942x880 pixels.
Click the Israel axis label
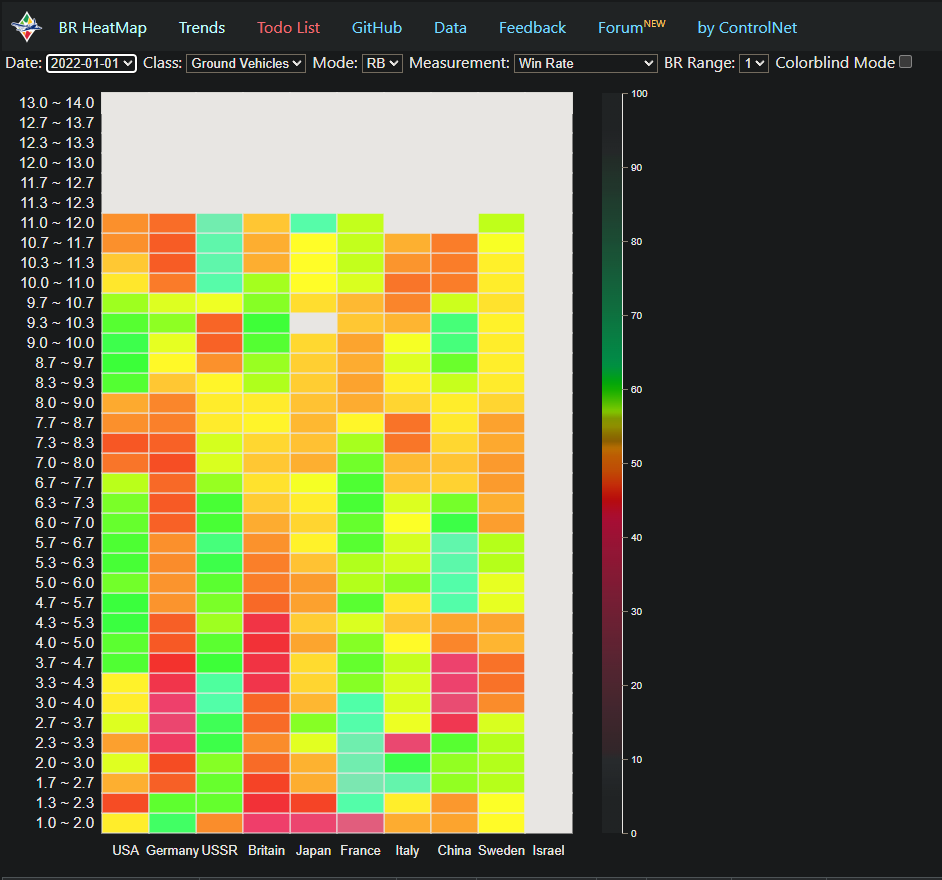(548, 851)
